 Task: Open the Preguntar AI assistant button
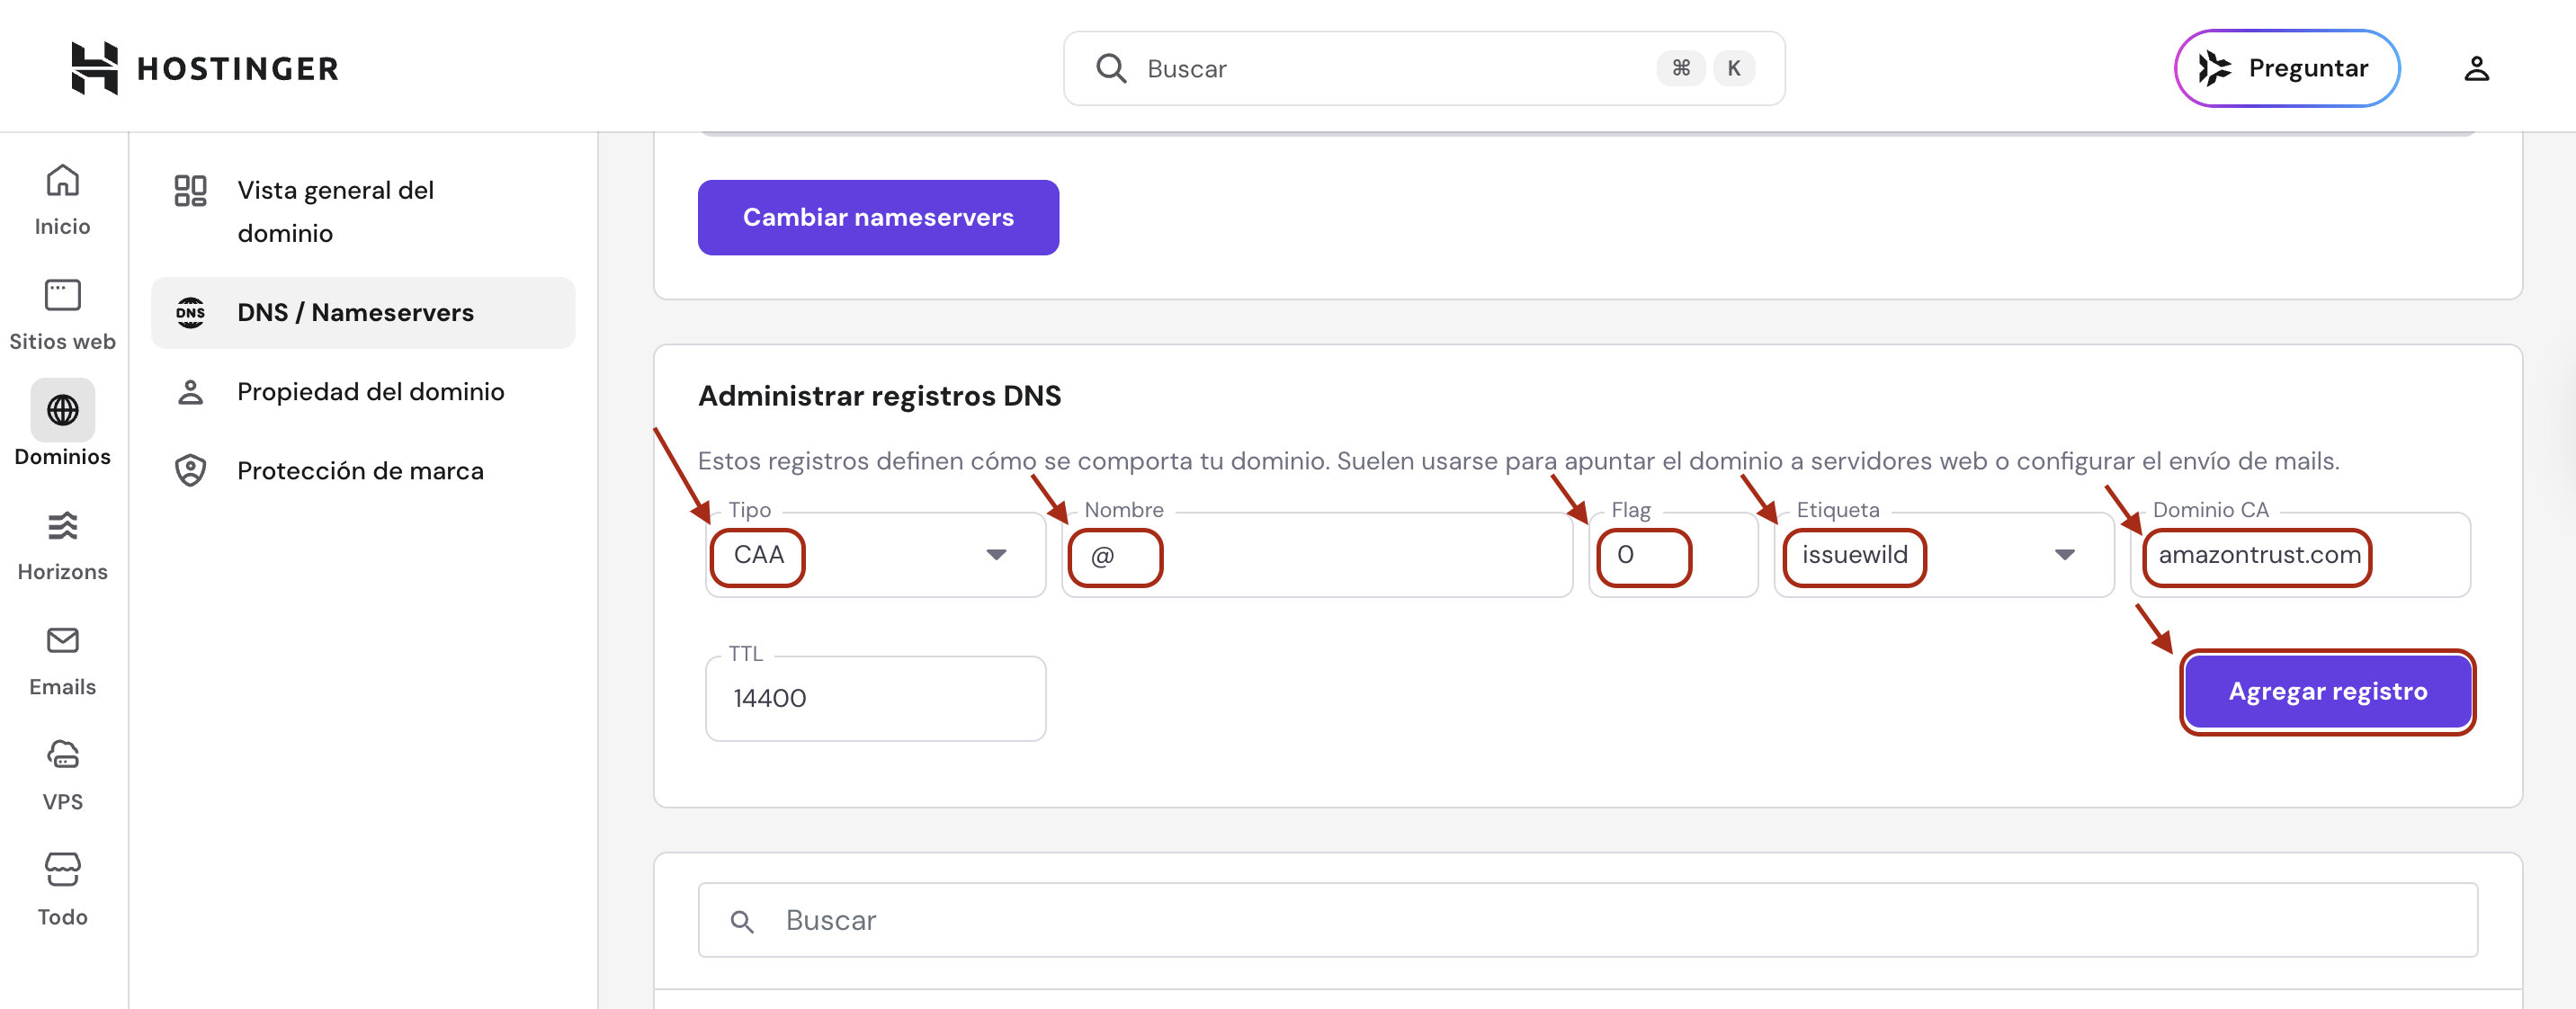pos(2286,68)
